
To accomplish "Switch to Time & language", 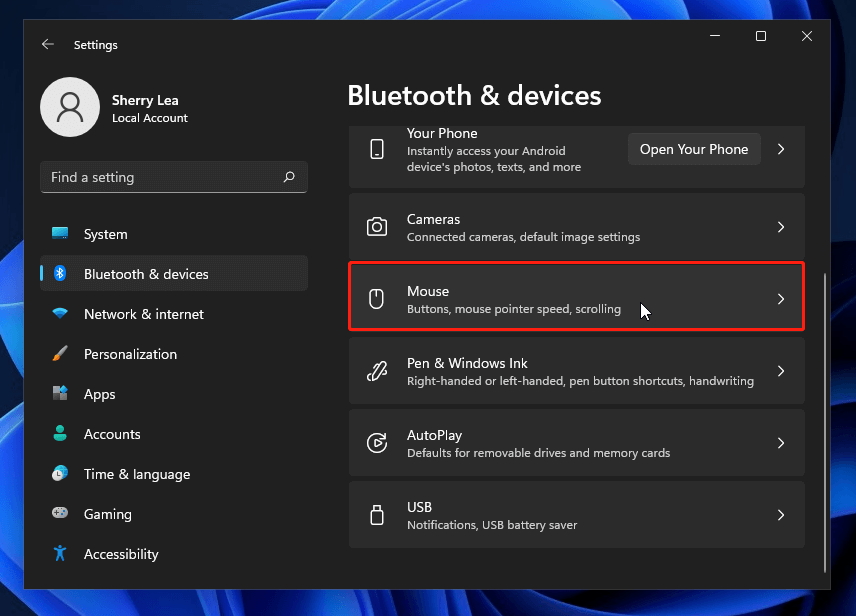I will (174, 474).
